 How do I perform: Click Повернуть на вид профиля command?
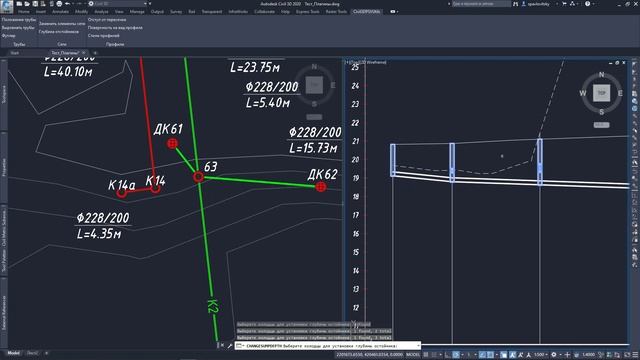coord(115,28)
